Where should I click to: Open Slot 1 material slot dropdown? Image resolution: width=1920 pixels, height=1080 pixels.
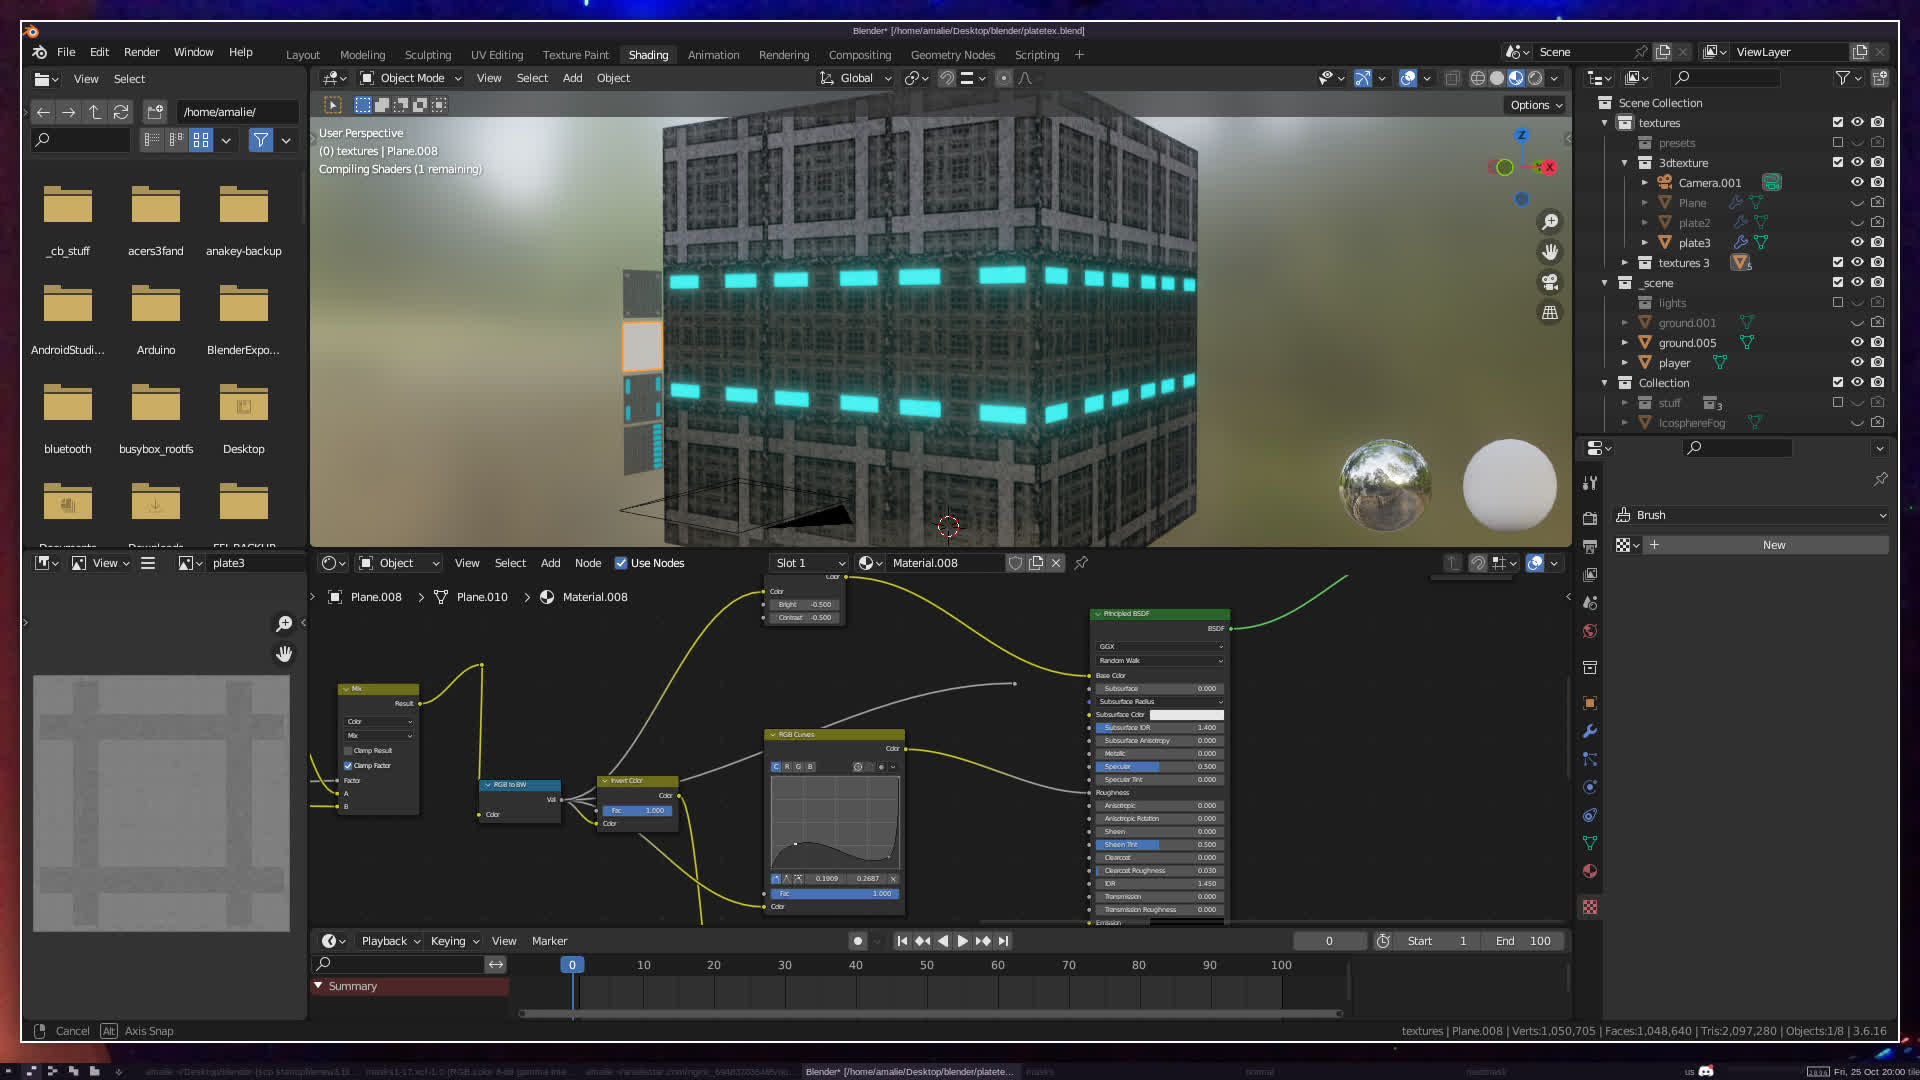(810, 563)
